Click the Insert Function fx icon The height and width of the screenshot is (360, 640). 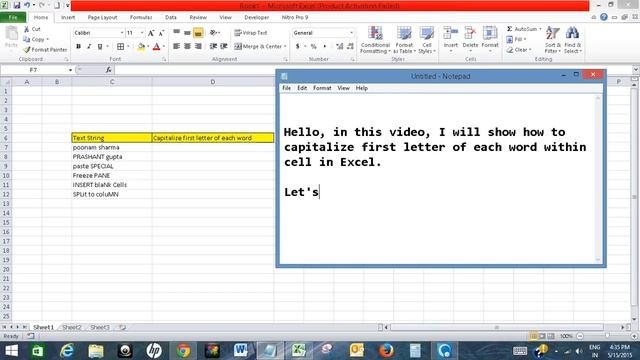click(x=109, y=70)
